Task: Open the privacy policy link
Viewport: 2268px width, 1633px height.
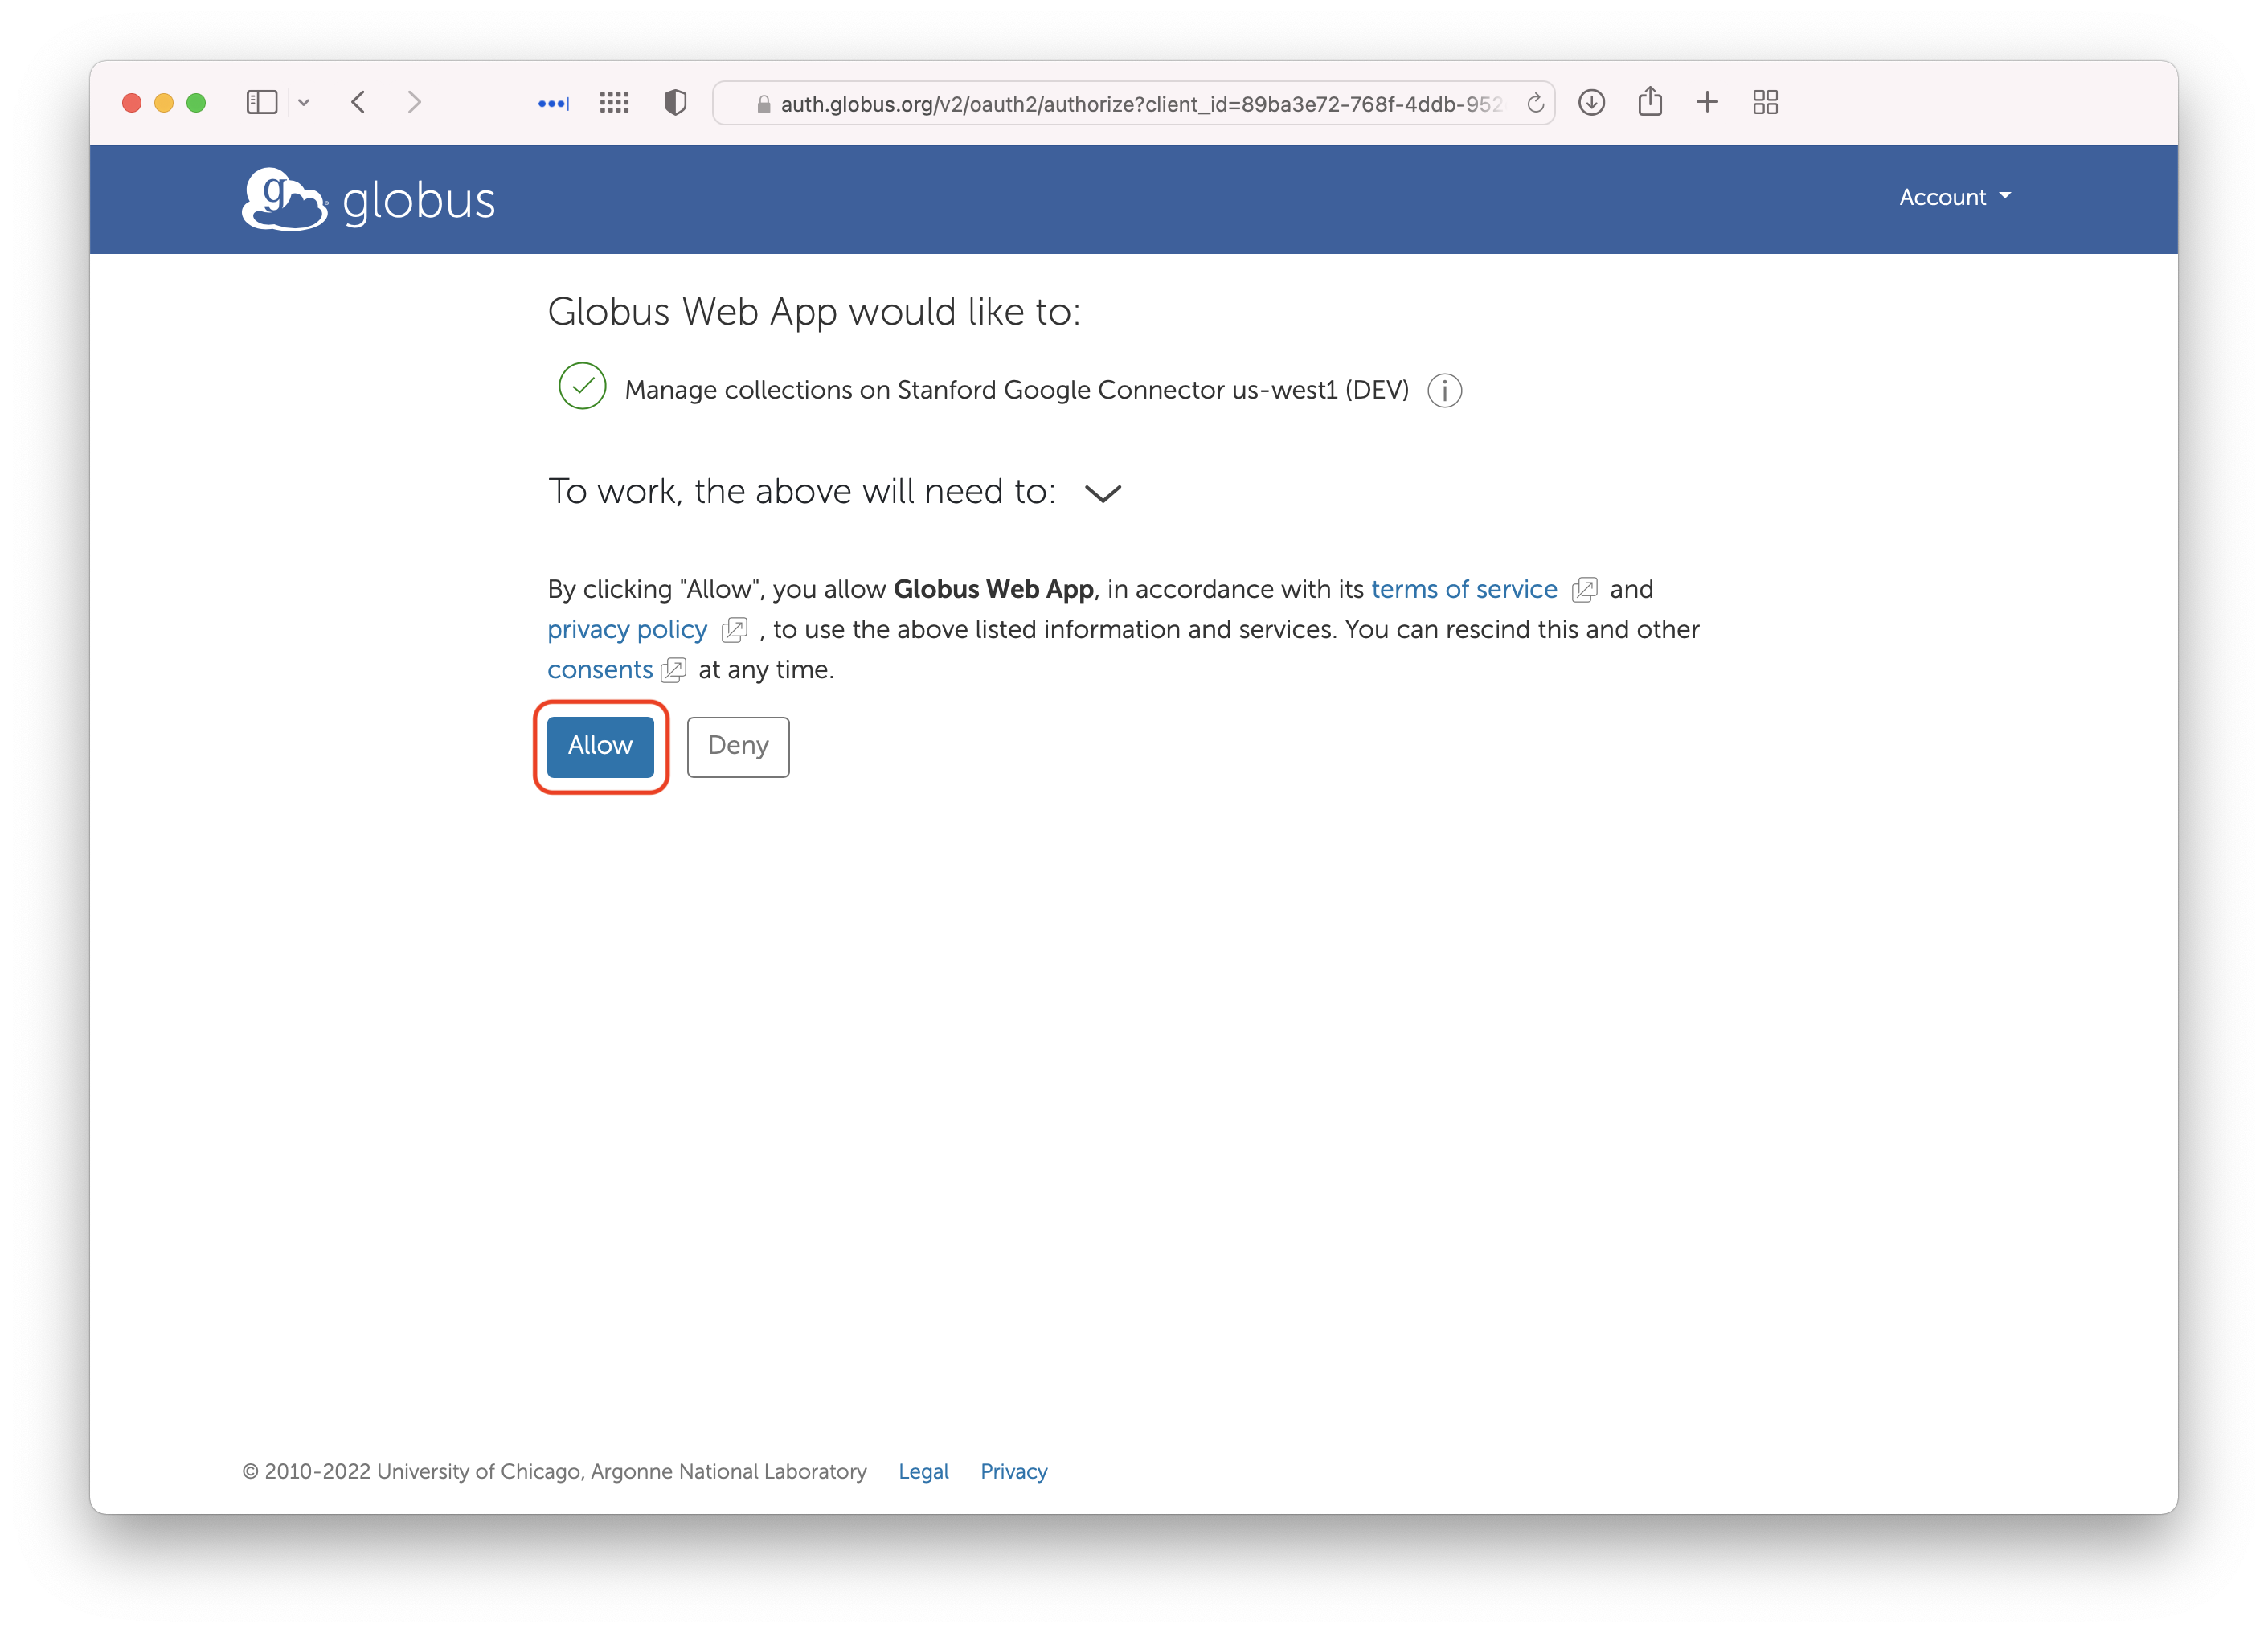Action: [627, 629]
